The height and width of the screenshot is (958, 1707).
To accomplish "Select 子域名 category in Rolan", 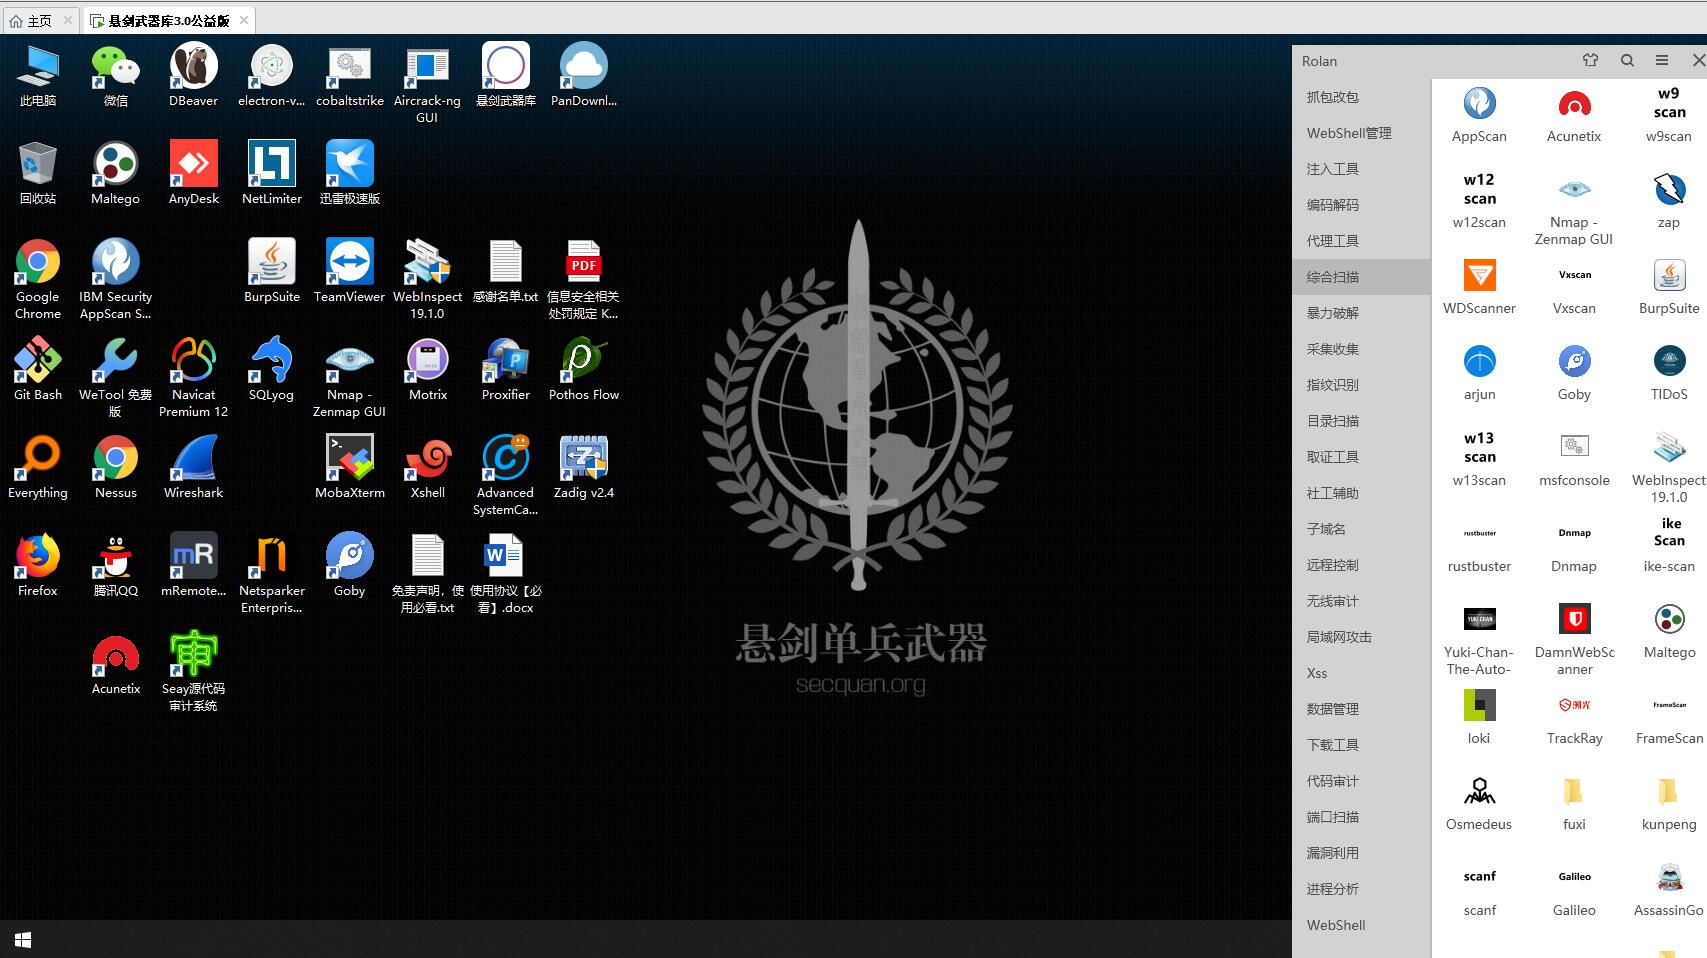I will pos(1361,529).
